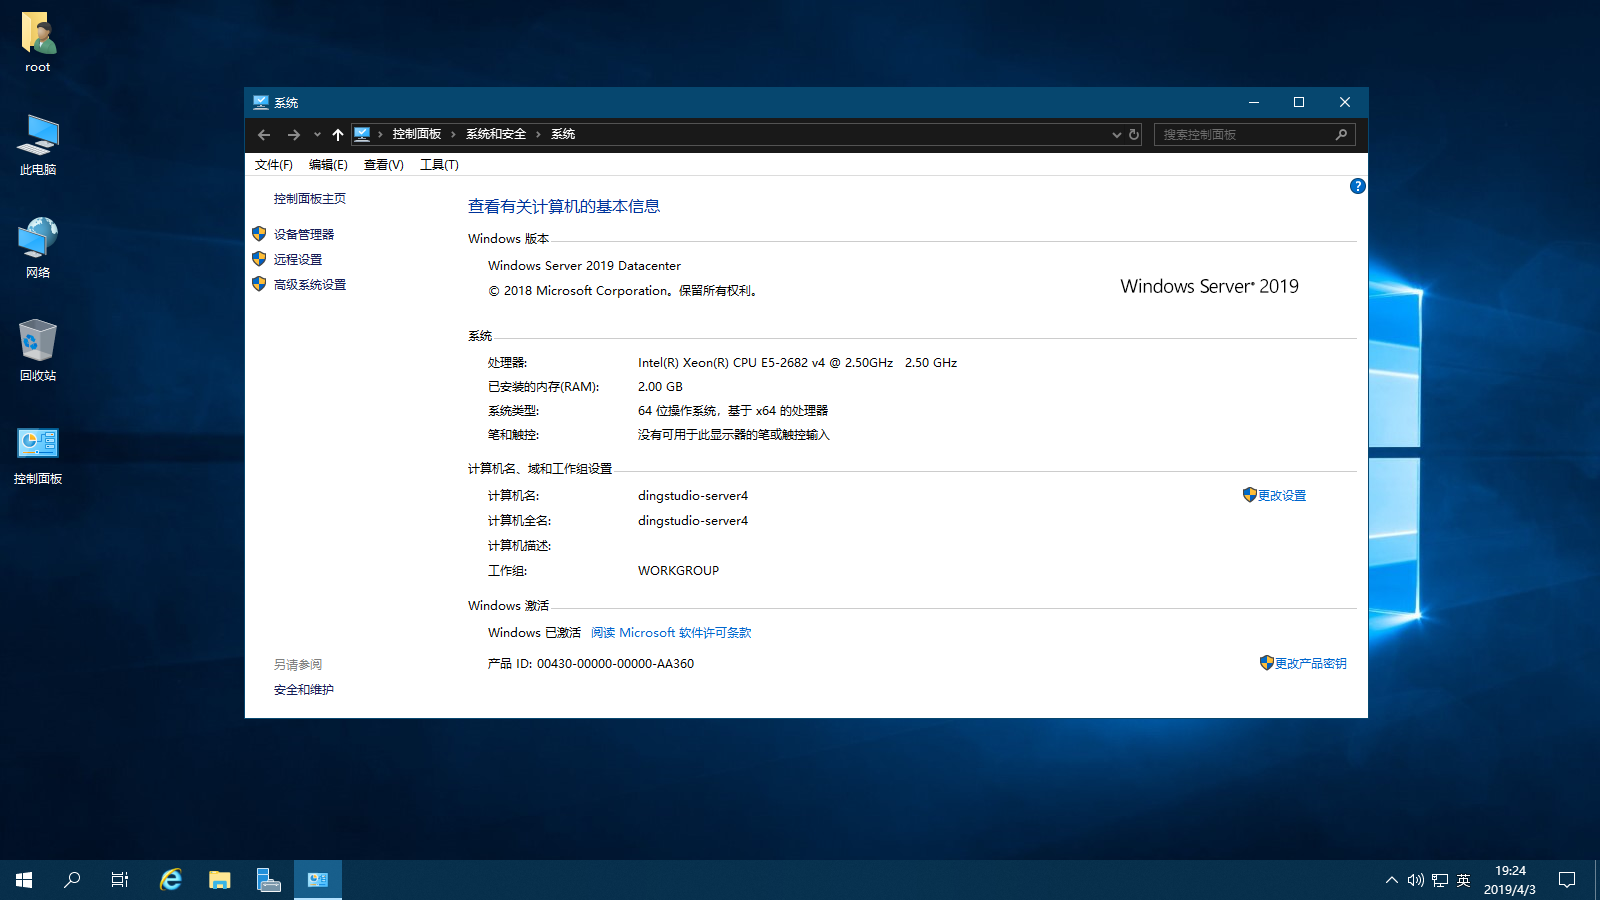This screenshot has width=1600, height=900.
Task: Show hidden system tray icons
Action: (1391, 880)
